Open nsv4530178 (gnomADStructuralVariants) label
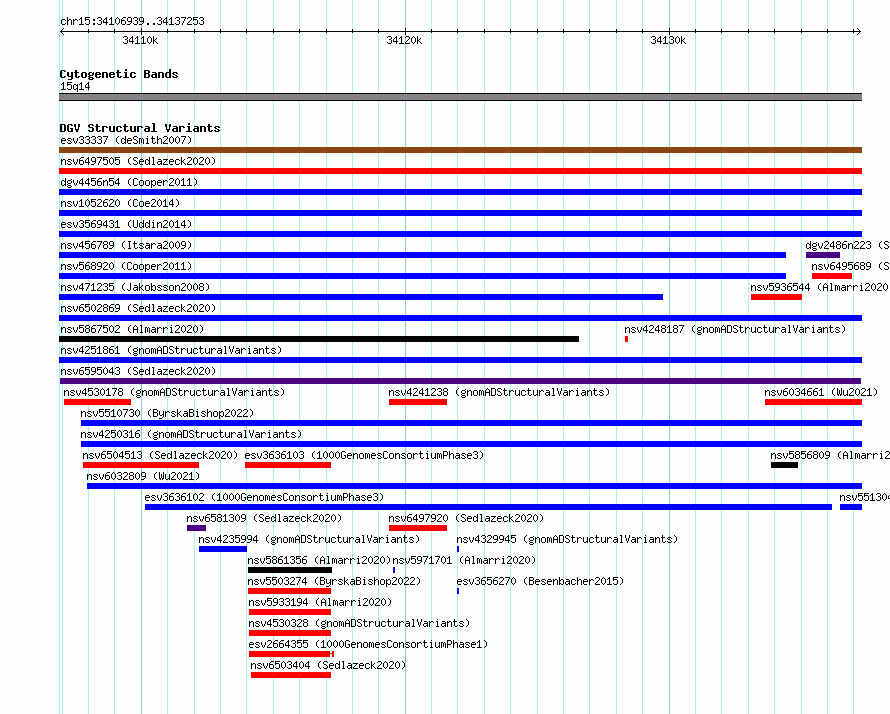The height and width of the screenshot is (714, 890). [174, 392]
